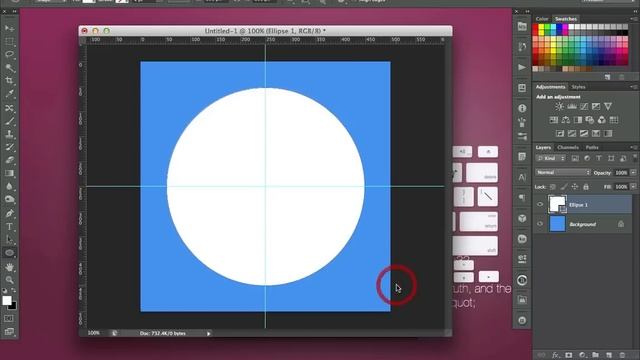
Task: Click the foreground color swatch
Action: [7, 300]
